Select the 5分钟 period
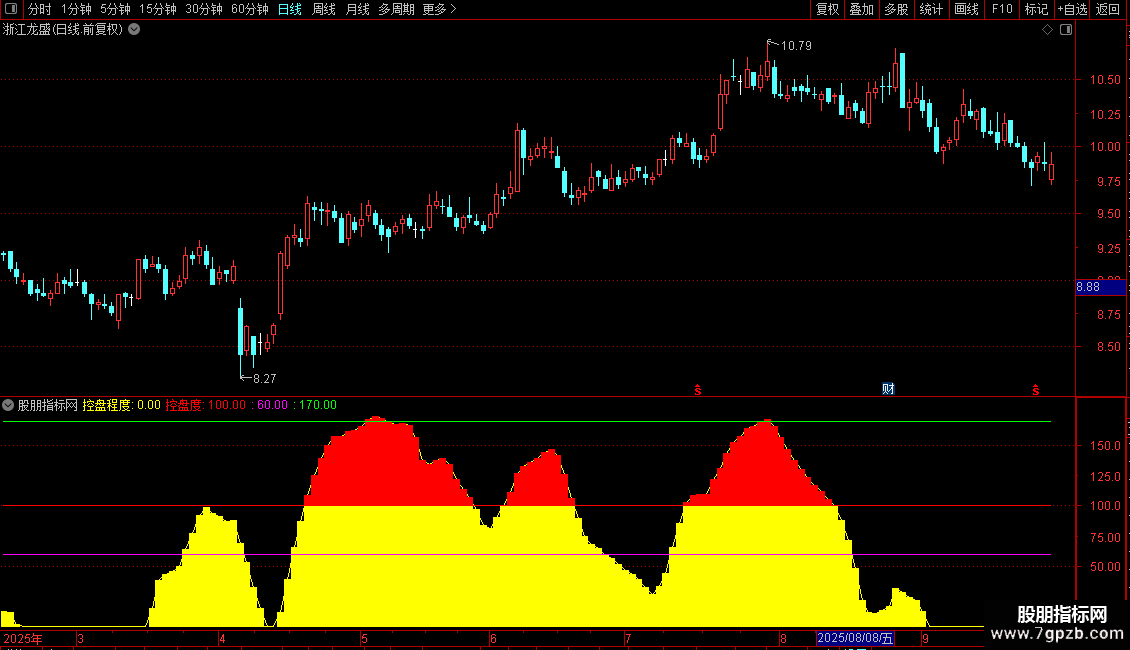The width and height of the screenshot is (1130, 650). 115,9
